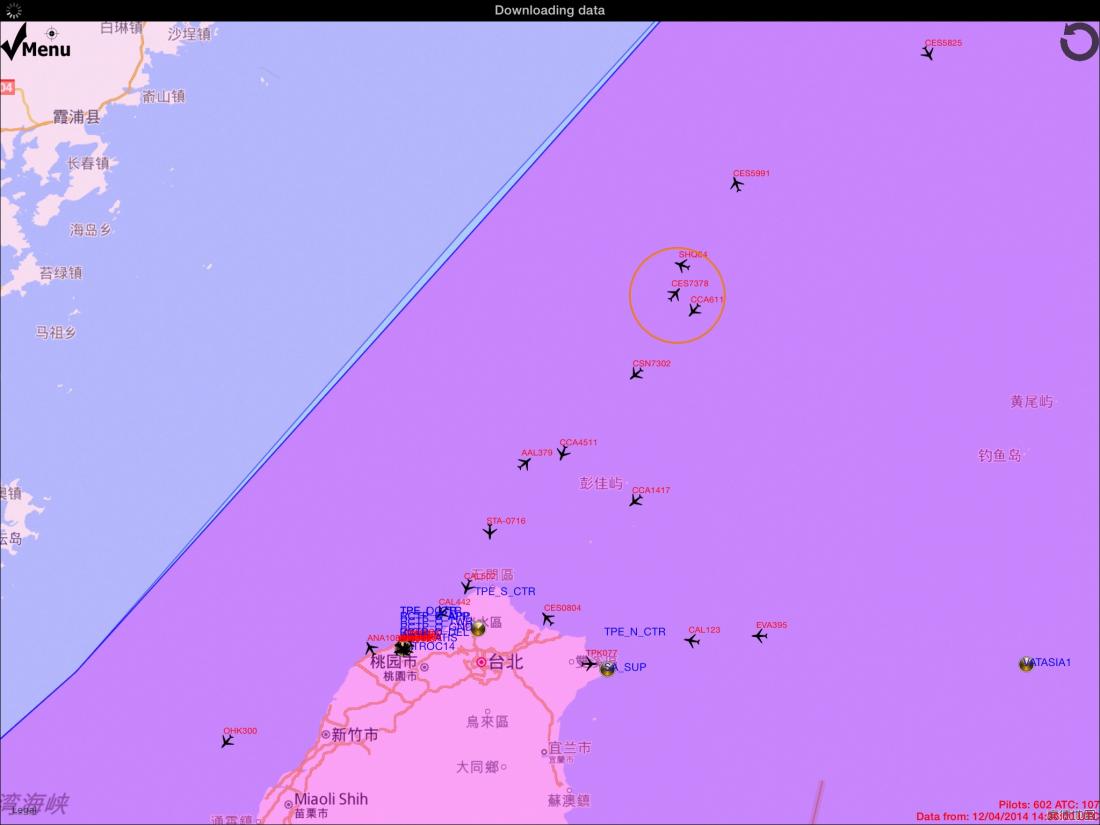Tap the VATASIA1 controller marker
The height and width of the screenshot is (825, 1100).
pos(1026,664)
